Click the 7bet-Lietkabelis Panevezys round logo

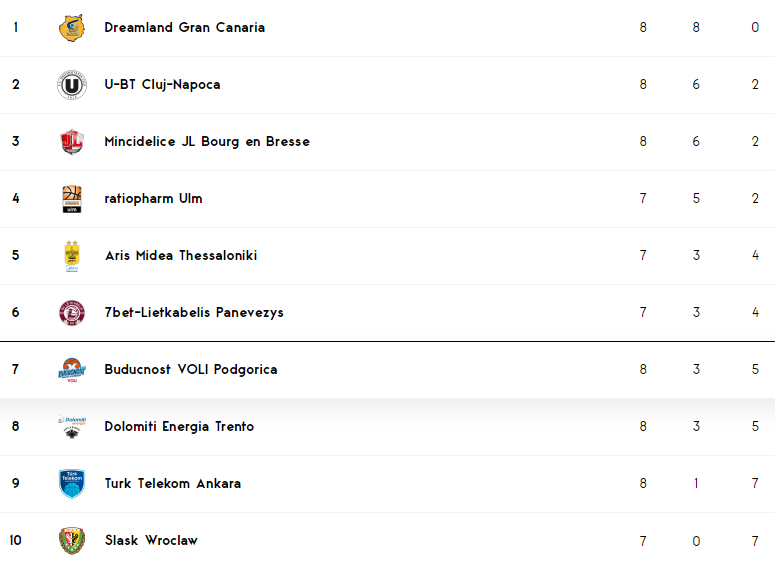pyautogui.click(x=72, y=313)
